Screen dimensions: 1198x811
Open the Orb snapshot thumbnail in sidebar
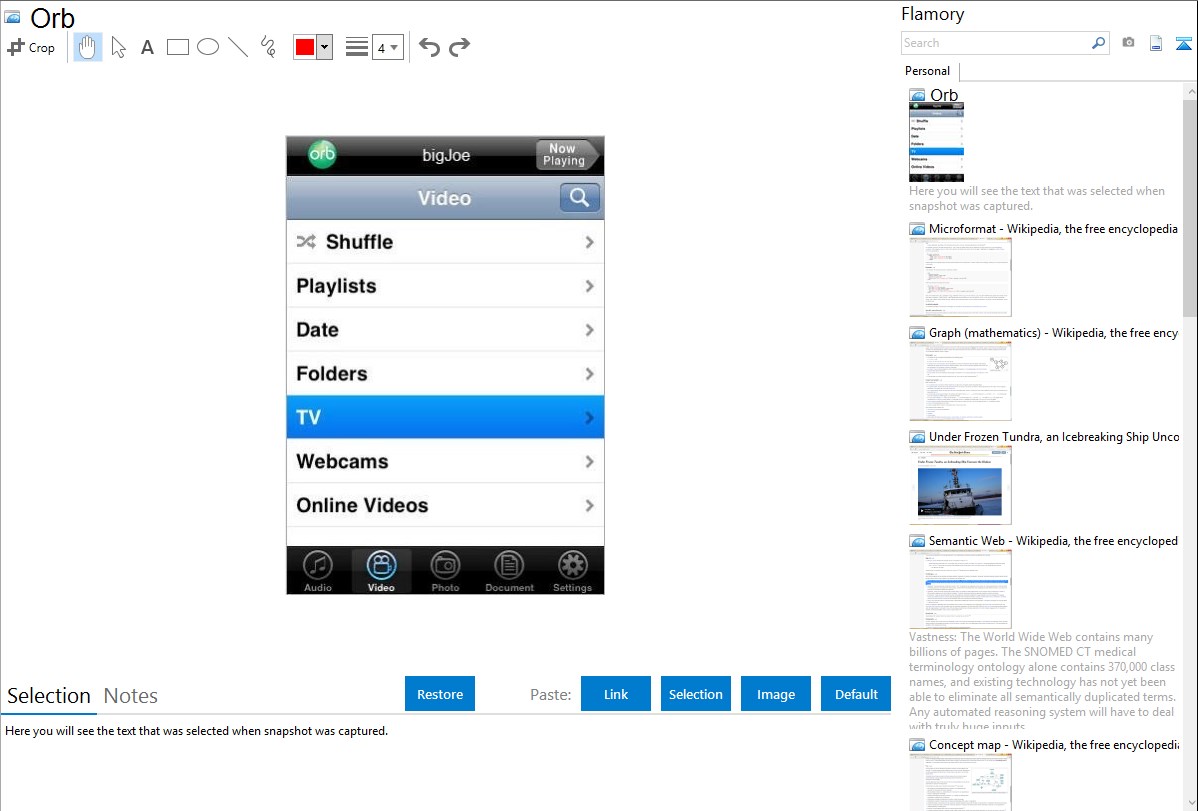[937, 142]
